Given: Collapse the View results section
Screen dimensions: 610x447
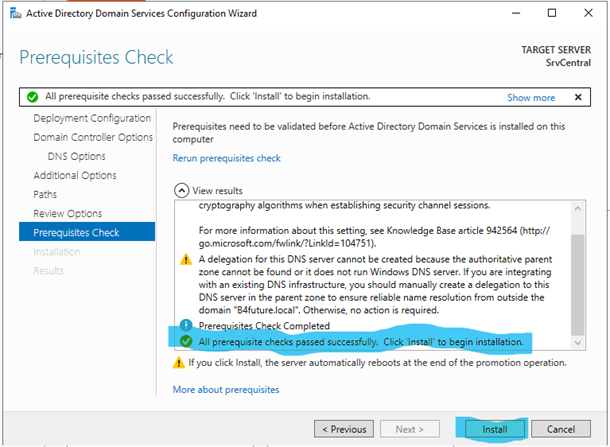Looking at the screenshot, I should 181,190.
